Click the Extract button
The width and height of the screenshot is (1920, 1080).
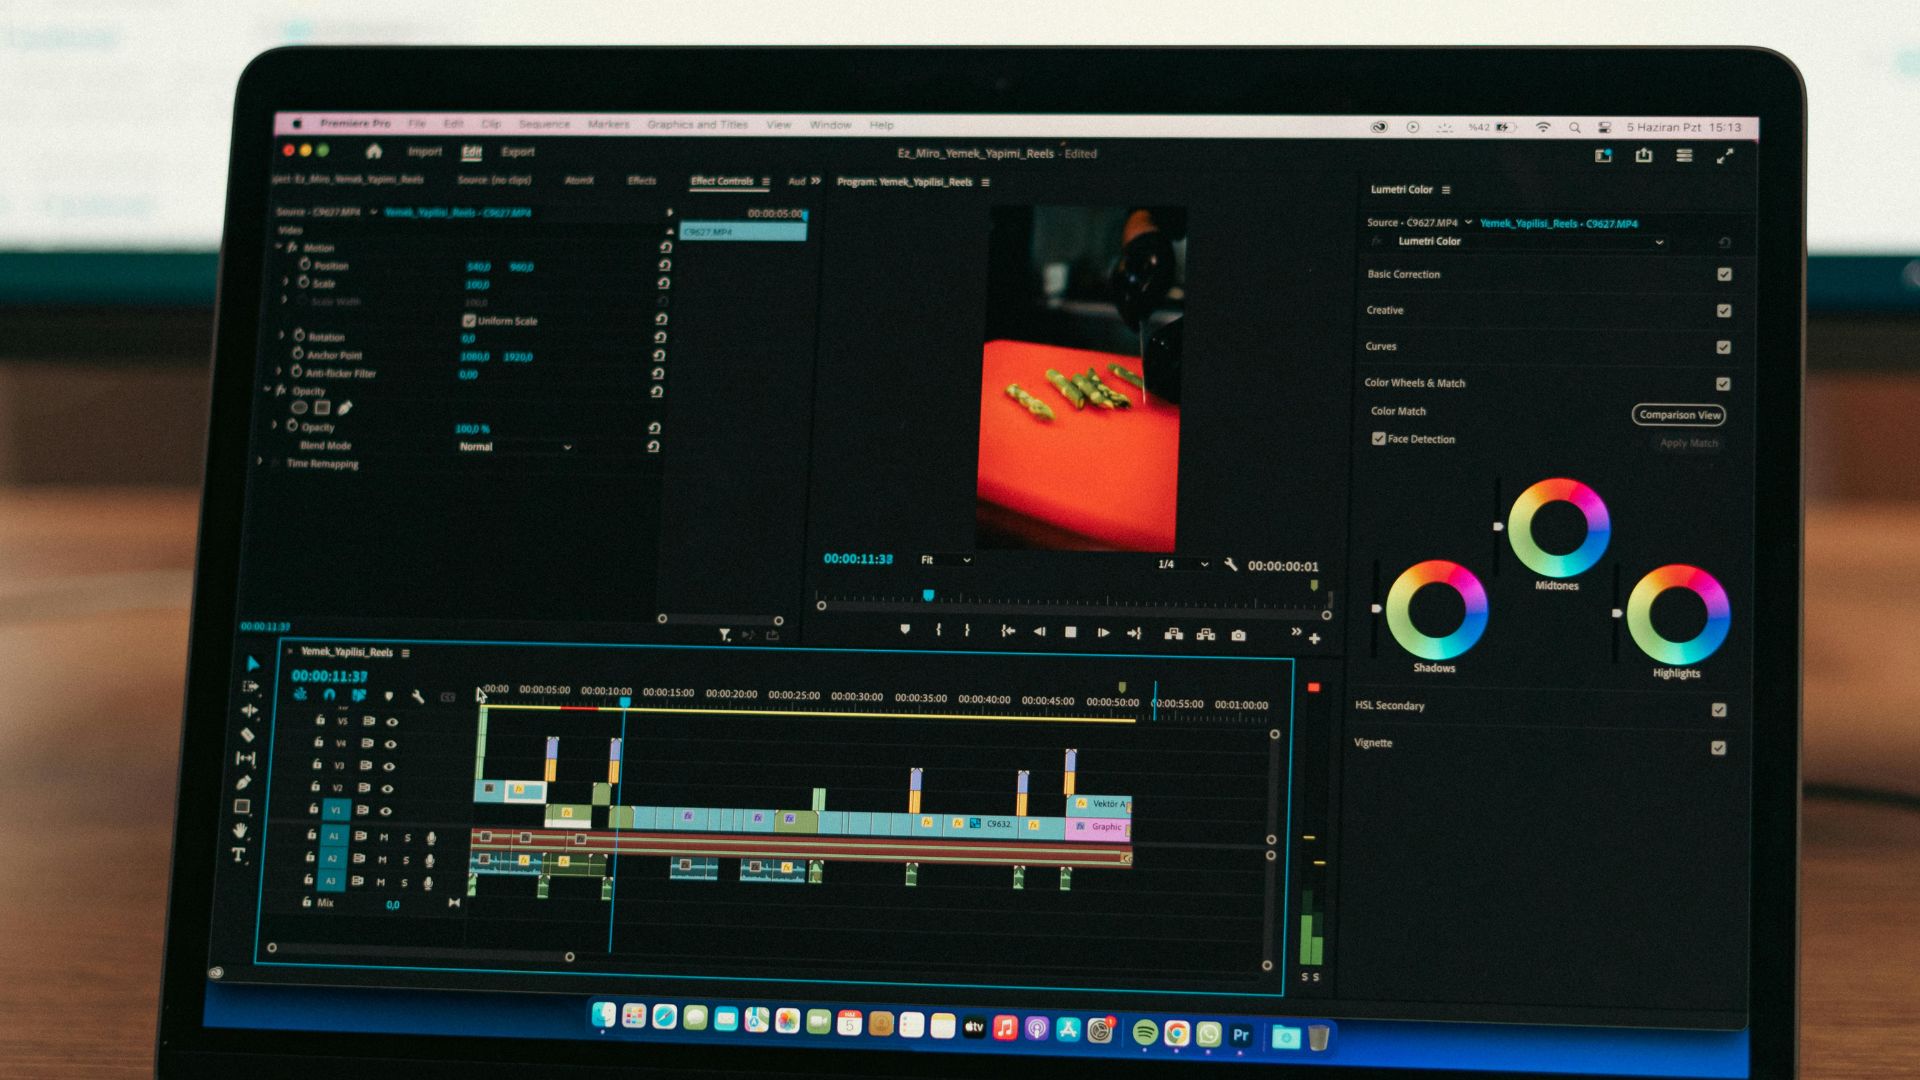[1206, 634]
